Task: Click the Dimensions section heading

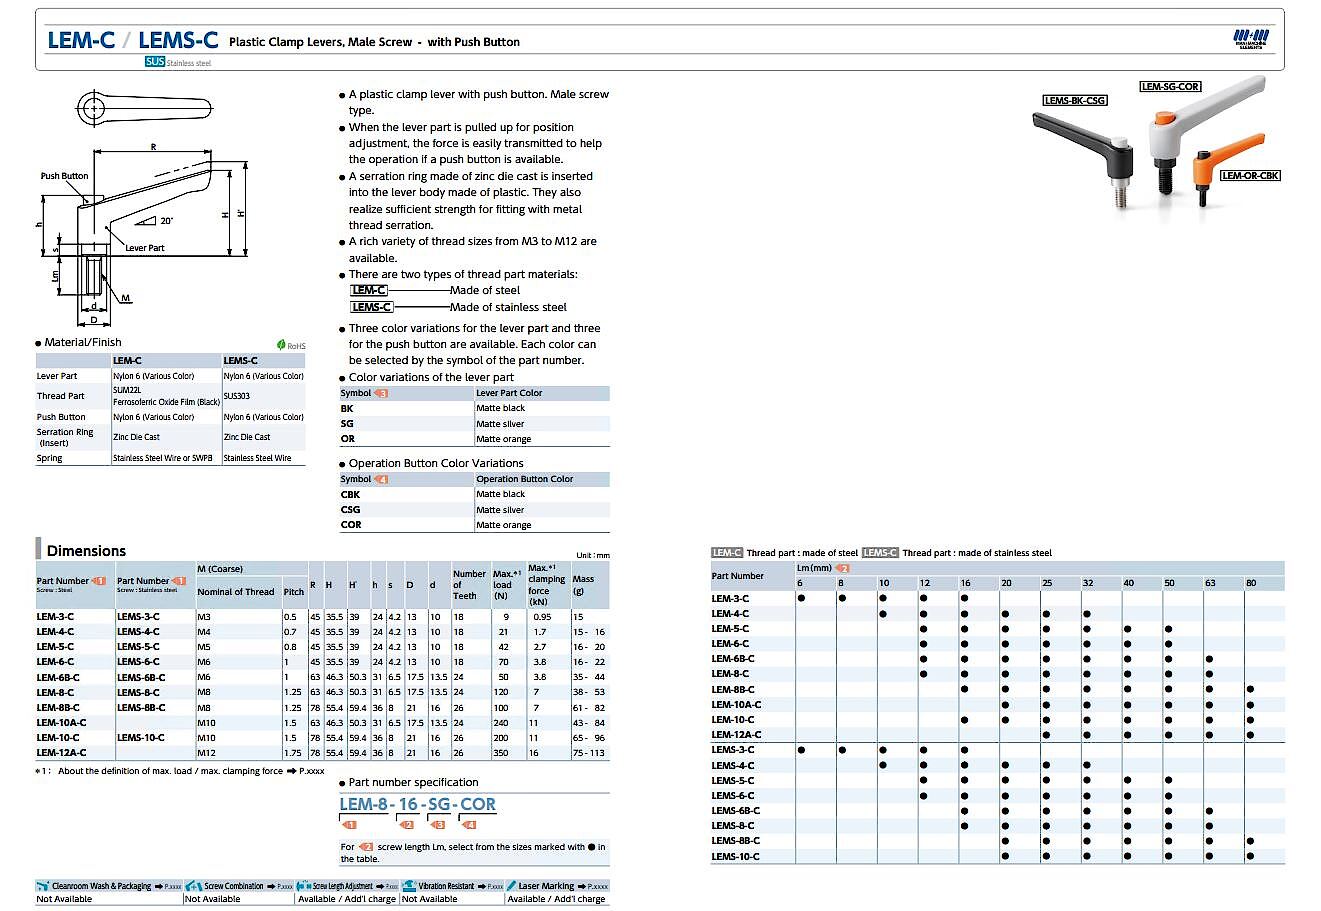Action: point(86,551)
